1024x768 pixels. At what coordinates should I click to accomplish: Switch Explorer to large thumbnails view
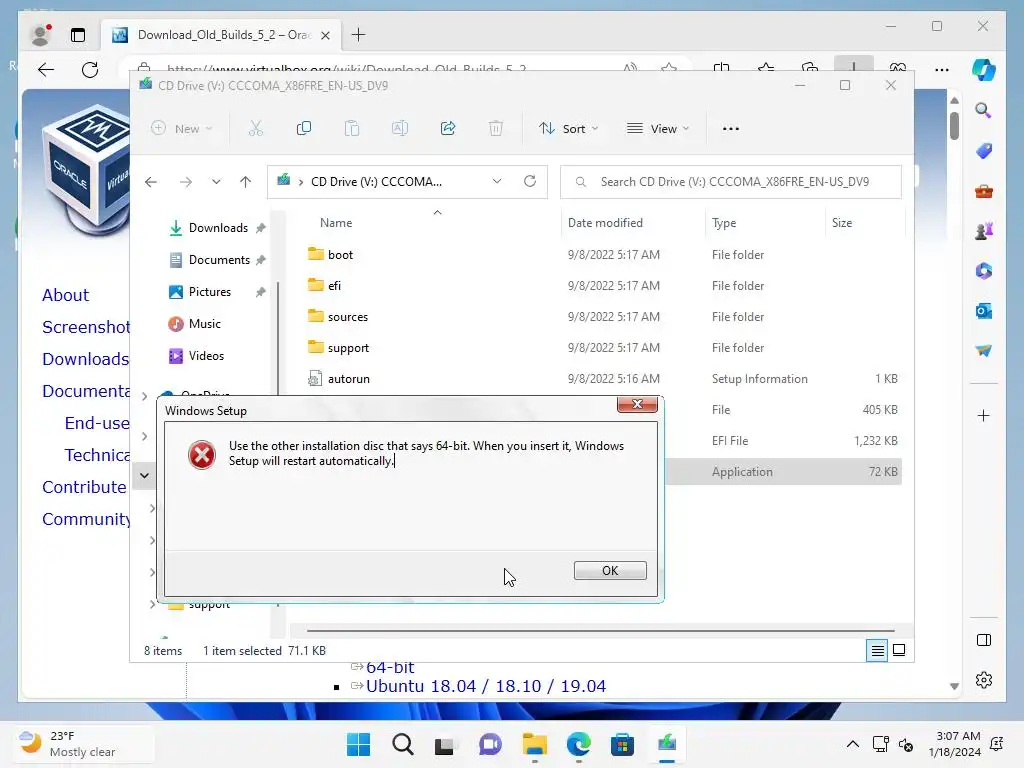pos(899,650)
